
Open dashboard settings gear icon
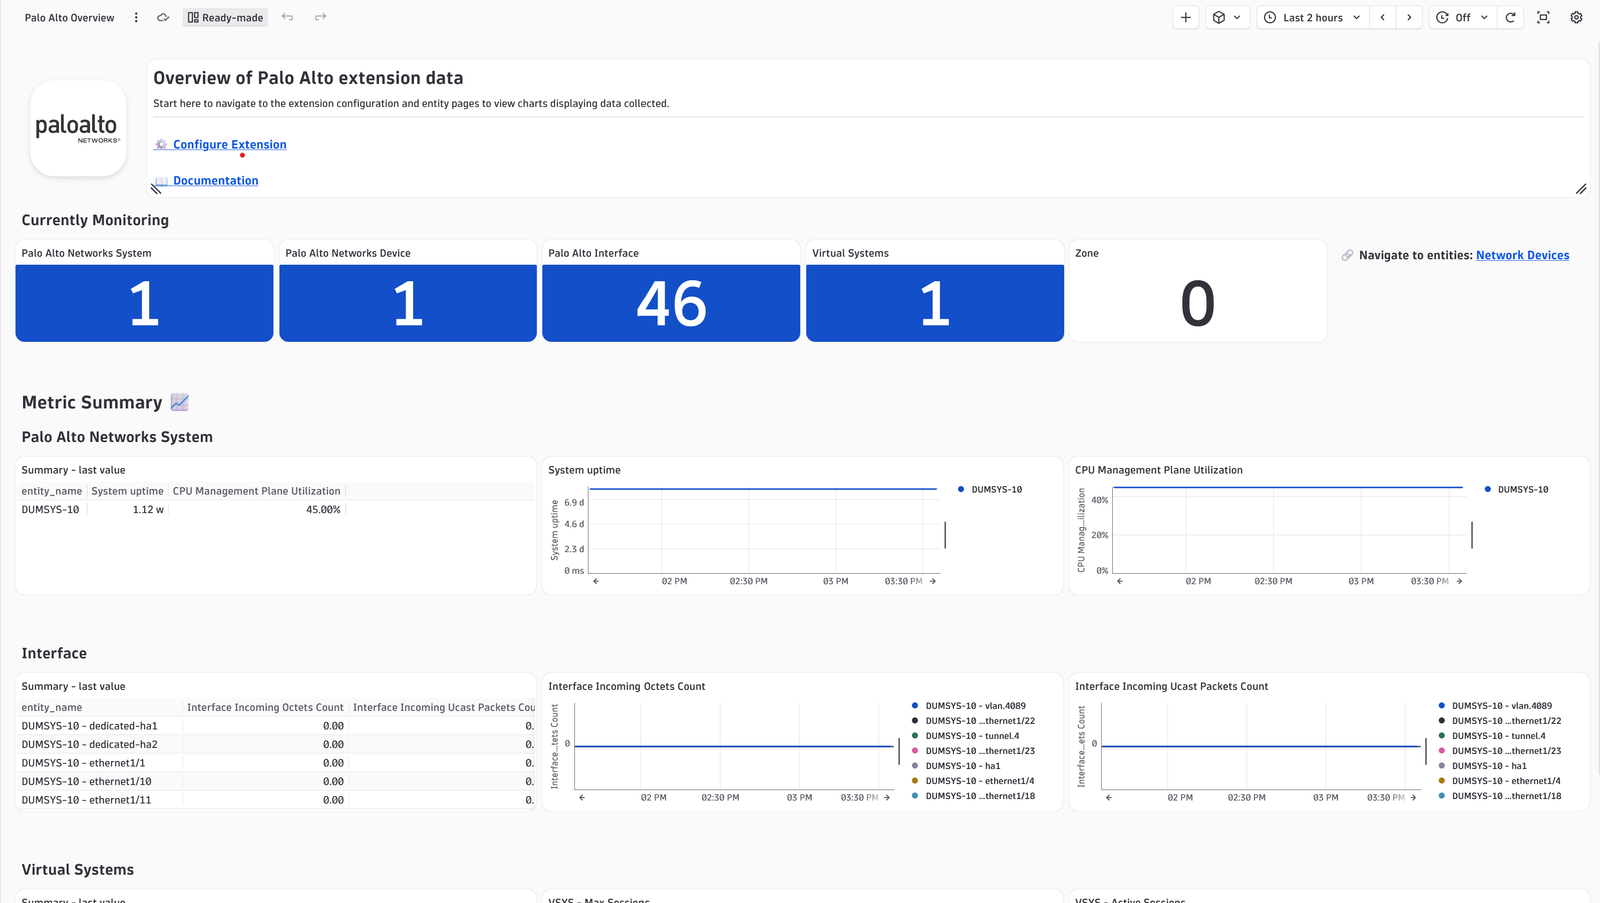point(1576,17)
